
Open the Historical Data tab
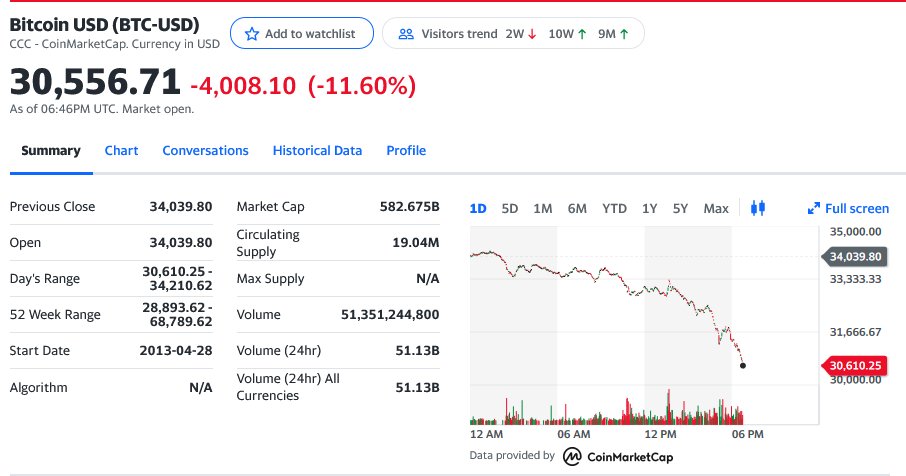[x=317, y=151]
